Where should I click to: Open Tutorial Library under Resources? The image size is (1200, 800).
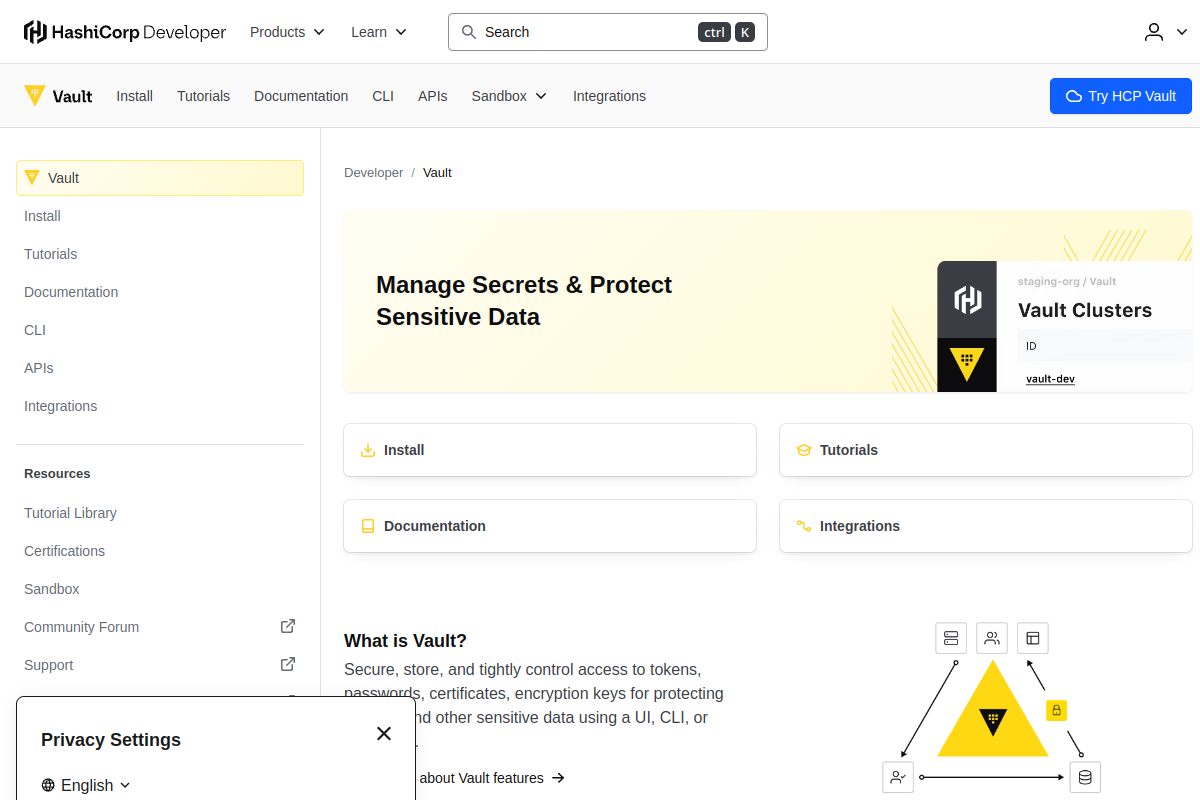tap(160, 513)
